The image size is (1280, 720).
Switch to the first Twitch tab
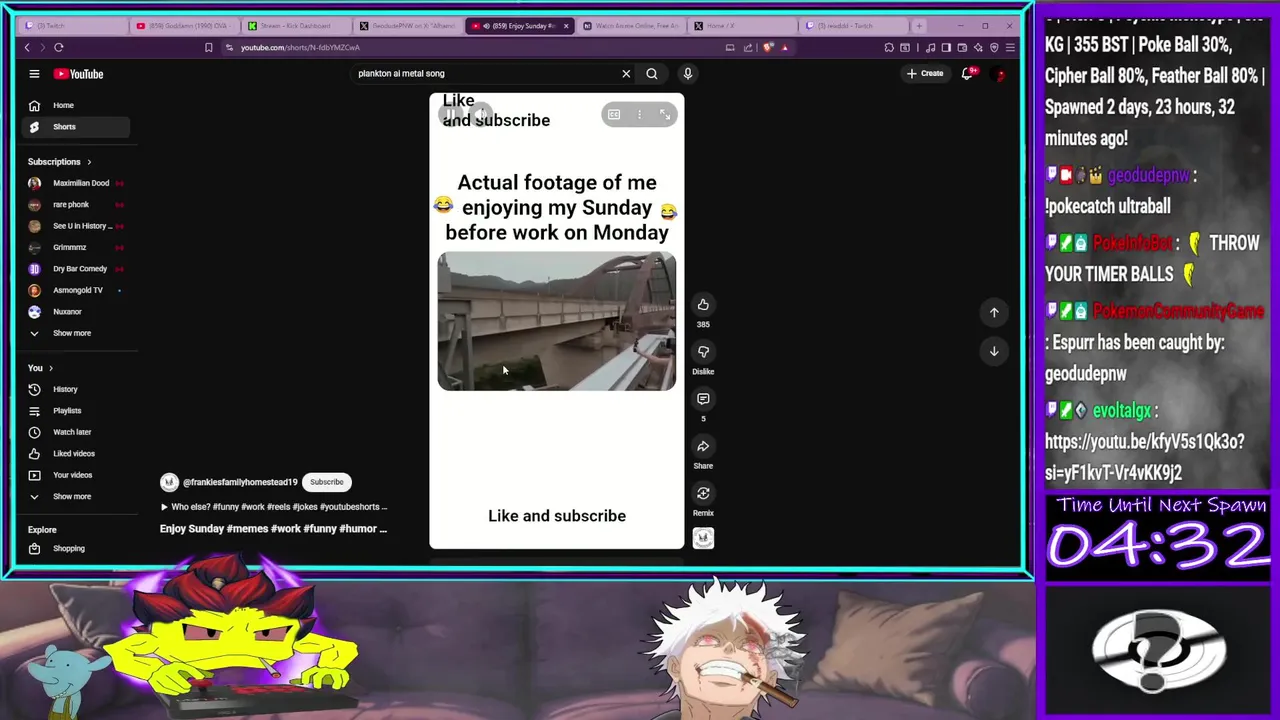(x=72, y=25)
